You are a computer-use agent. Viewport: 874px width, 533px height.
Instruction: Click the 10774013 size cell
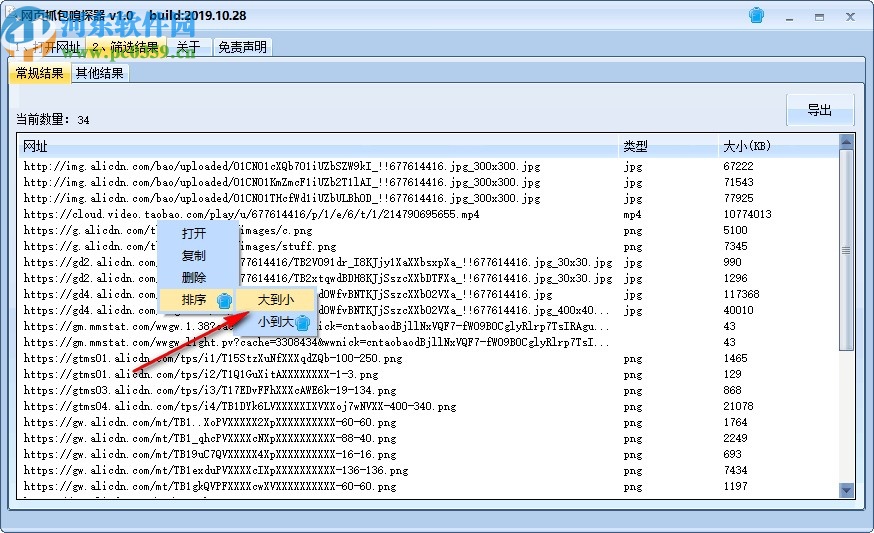pos(747,214)
